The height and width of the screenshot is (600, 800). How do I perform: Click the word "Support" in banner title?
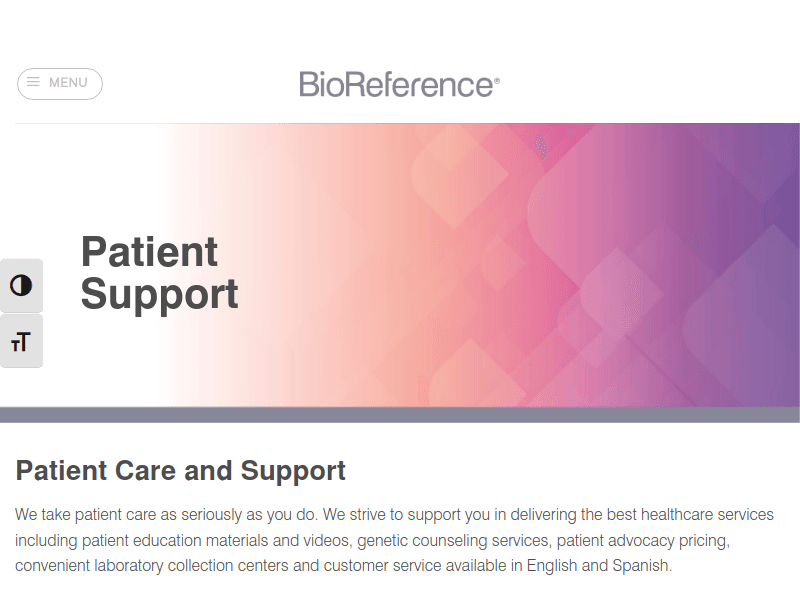(x=159, y=295)
